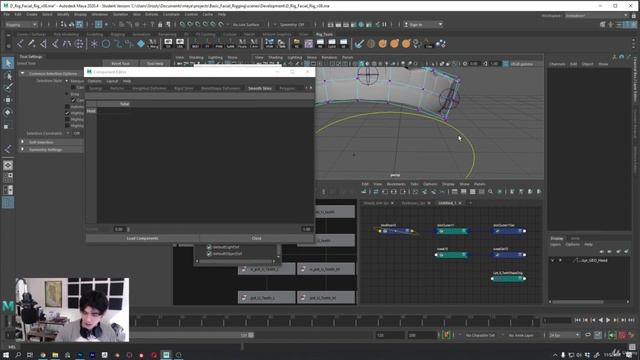640x360 pixels.
Task: Toggle P playback on Jye_GEO_Head layer
Action: (560, 260)
